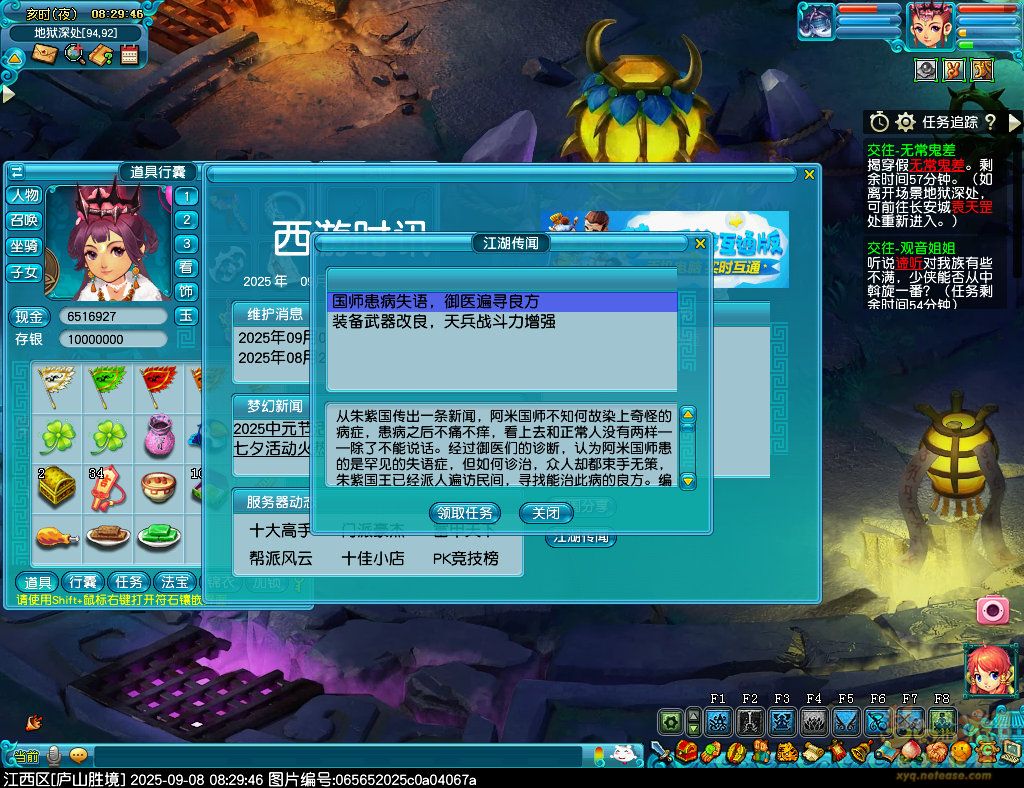Select the 装备武器改良 news list entry
The height and width of the screenshot is (788, 1024).
(x=443, y=322)
